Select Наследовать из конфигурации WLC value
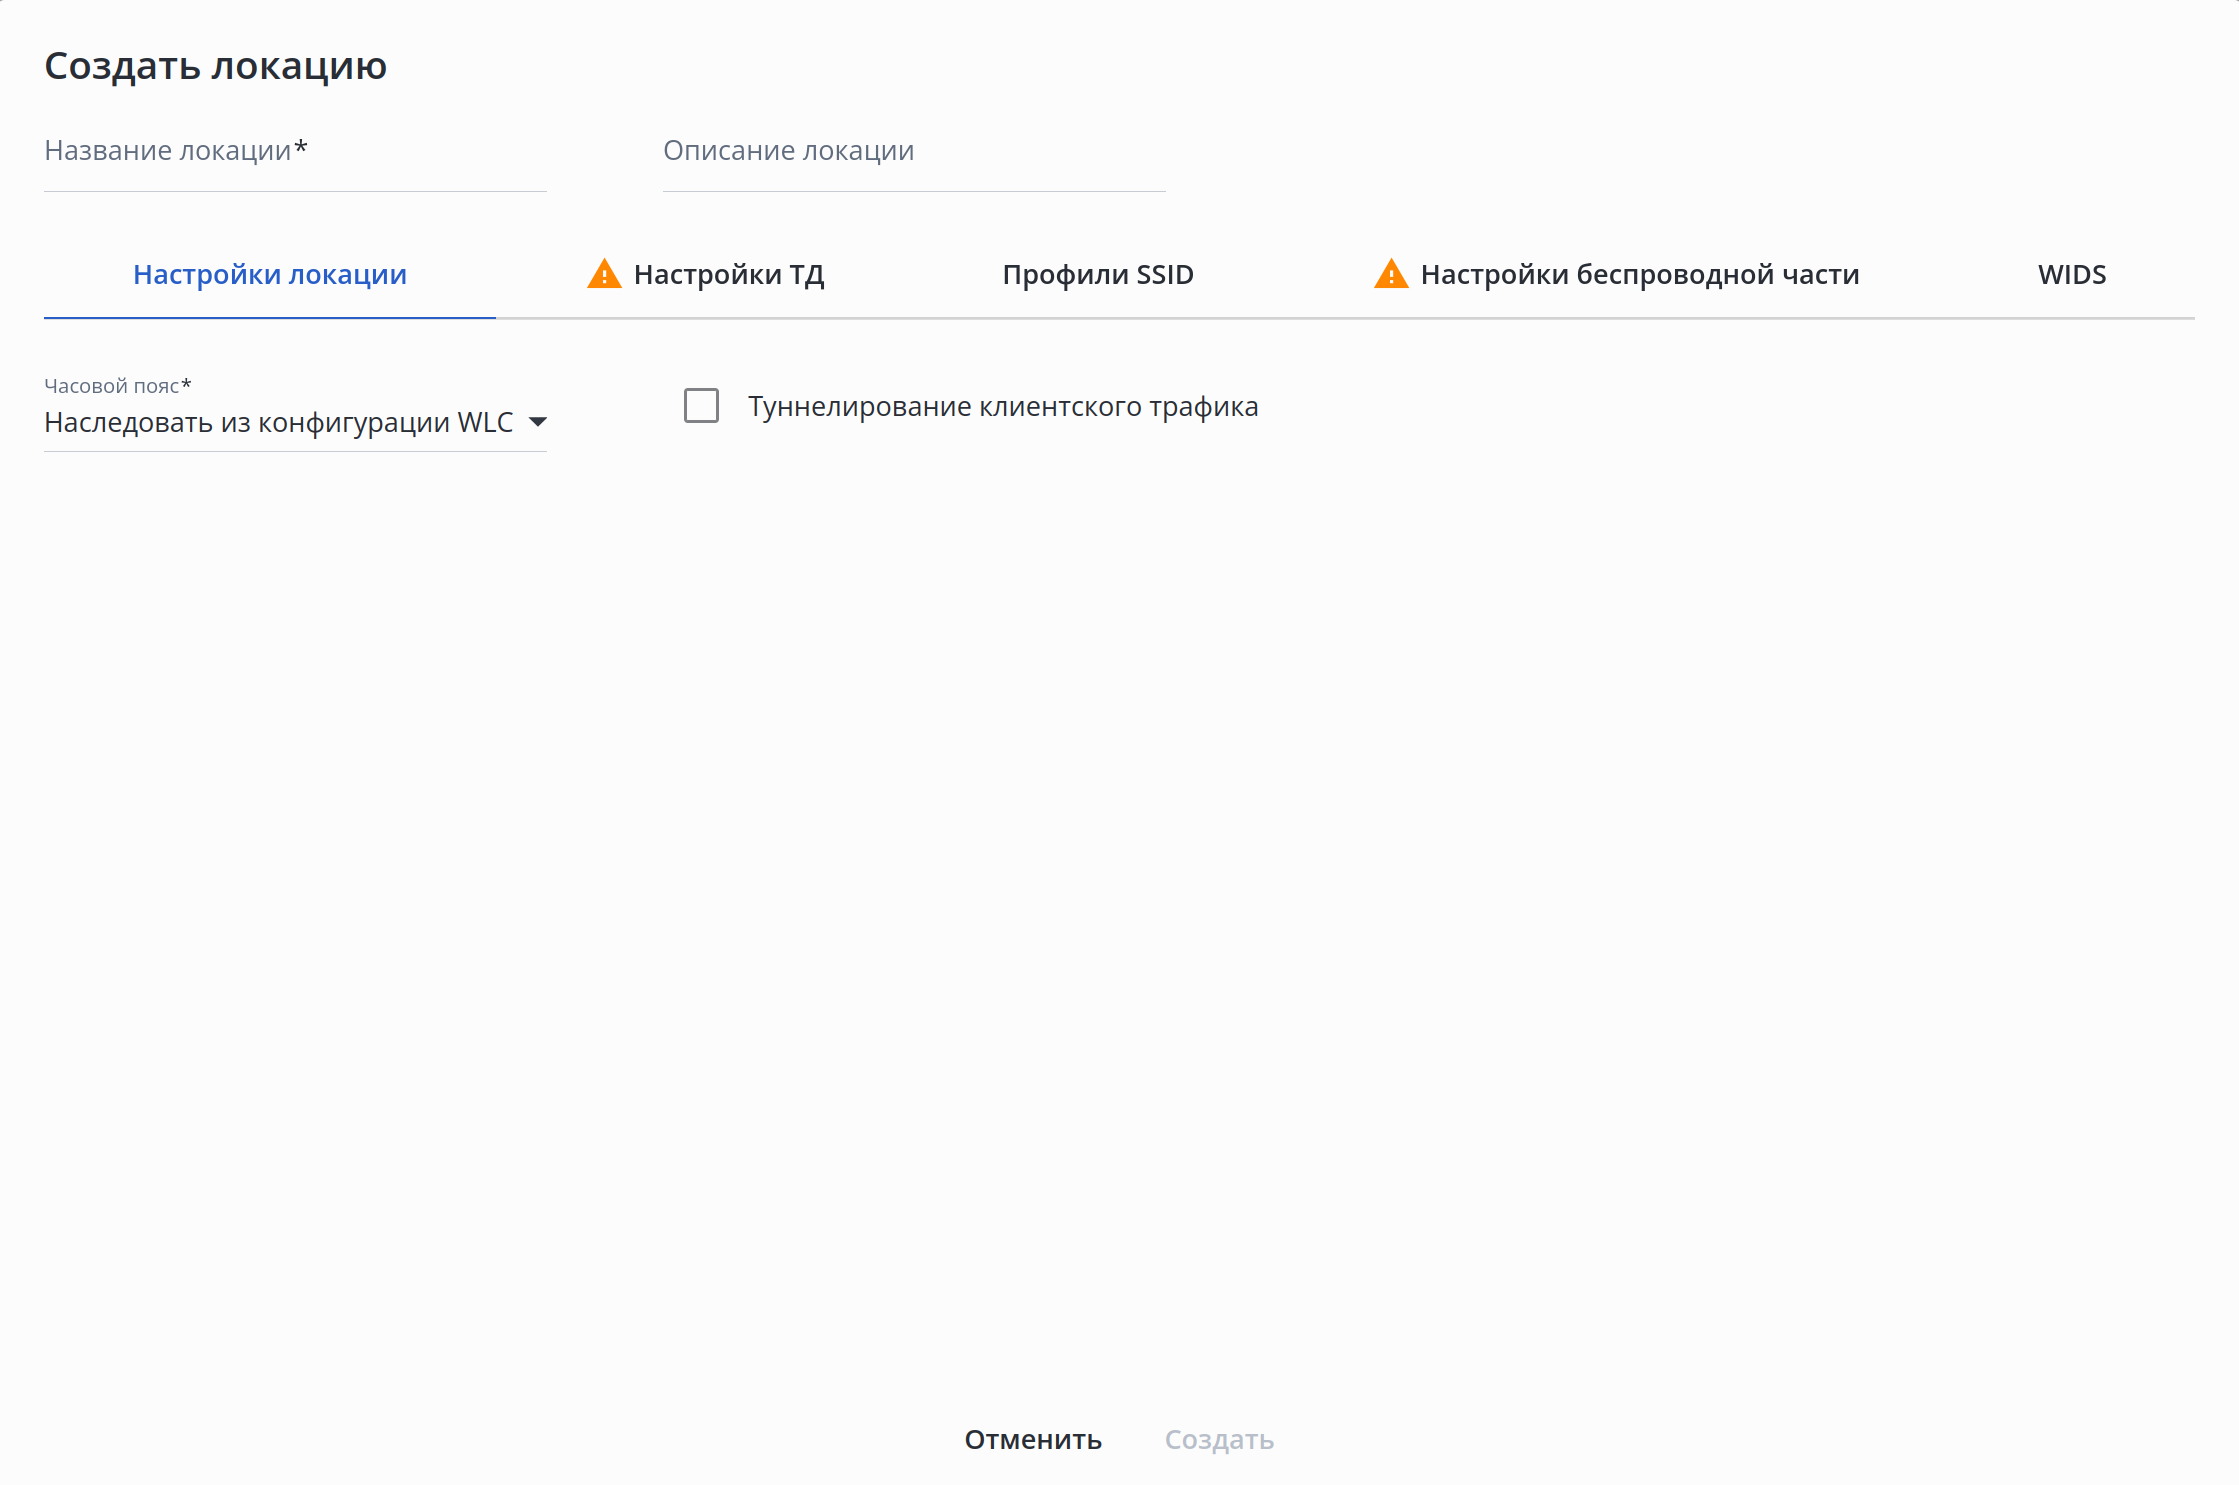The width and height of the screenshot is (2239, 1485). click(278, 423)
